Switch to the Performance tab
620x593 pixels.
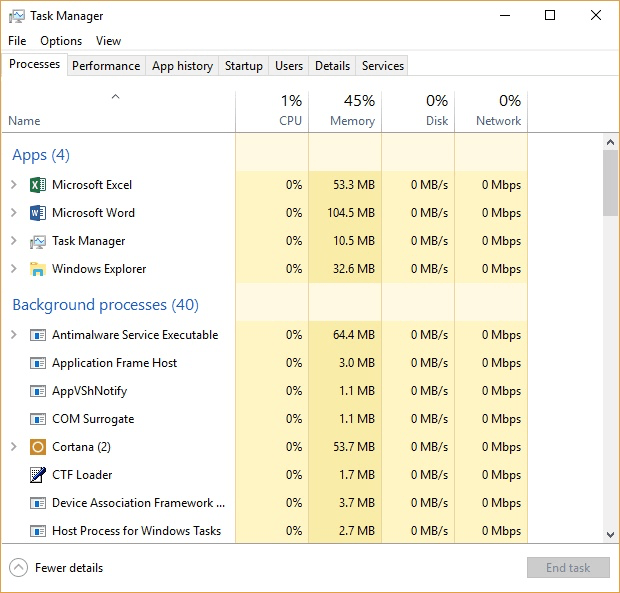pos(106,66)
